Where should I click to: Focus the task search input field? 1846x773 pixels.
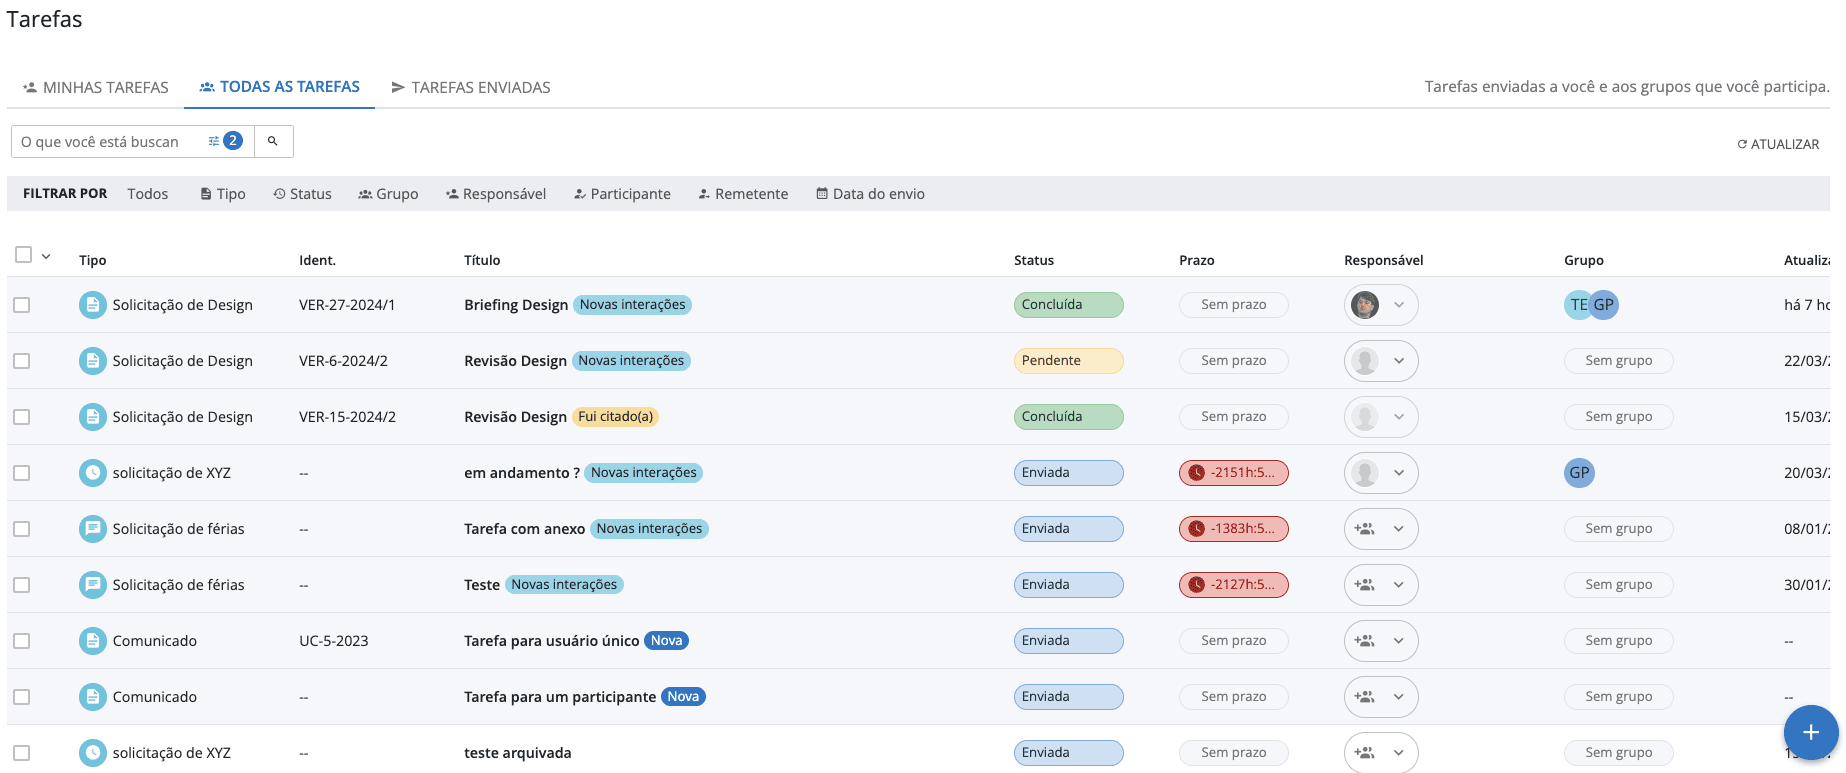tap(108, 142)
